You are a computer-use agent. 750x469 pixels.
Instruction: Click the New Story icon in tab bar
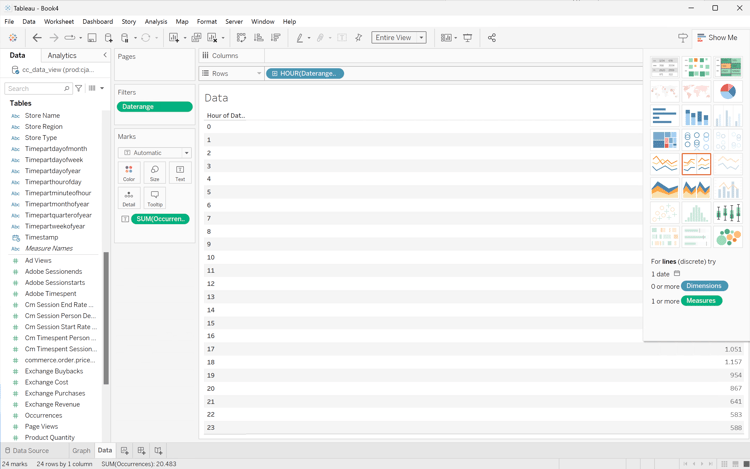tap(158, 450)
